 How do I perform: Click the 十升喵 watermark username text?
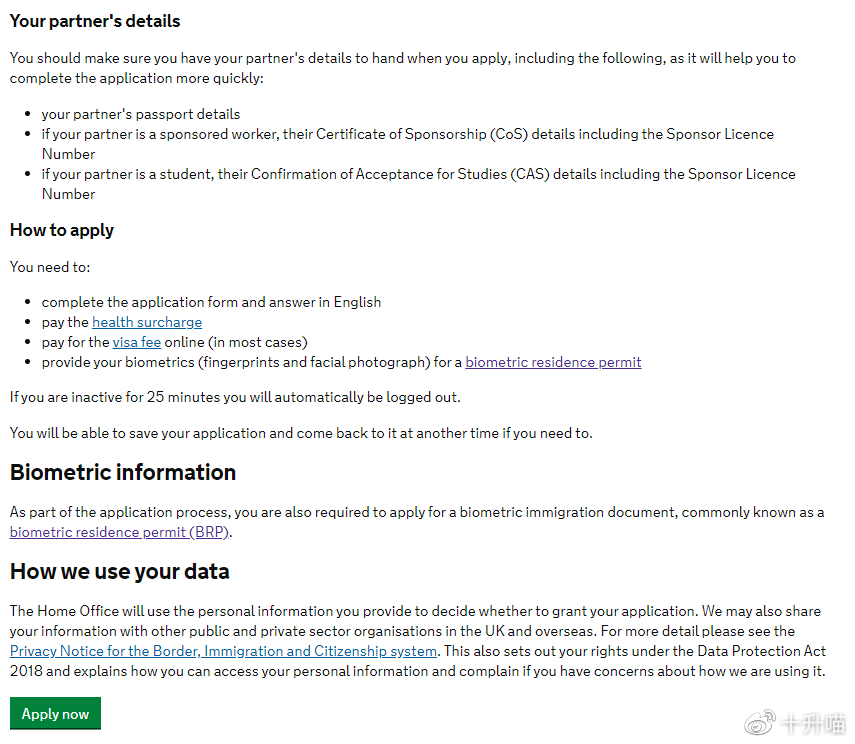(x=812, y=722)
